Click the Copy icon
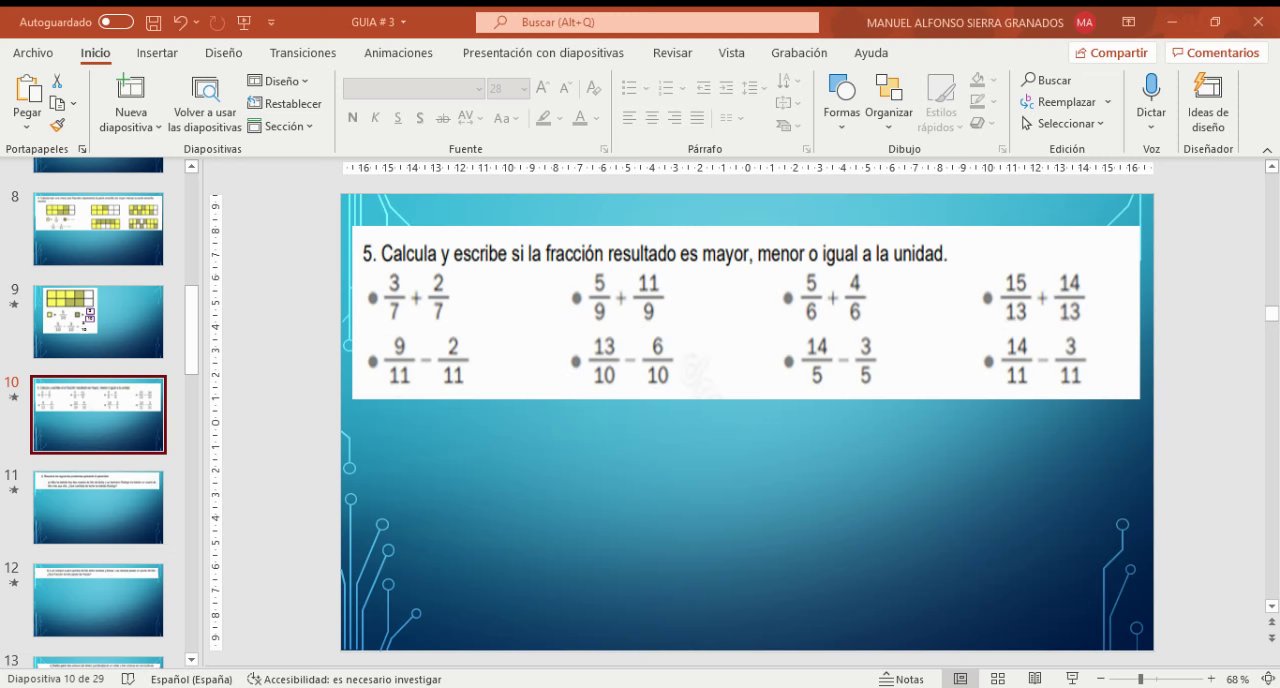 coord(57,103)
